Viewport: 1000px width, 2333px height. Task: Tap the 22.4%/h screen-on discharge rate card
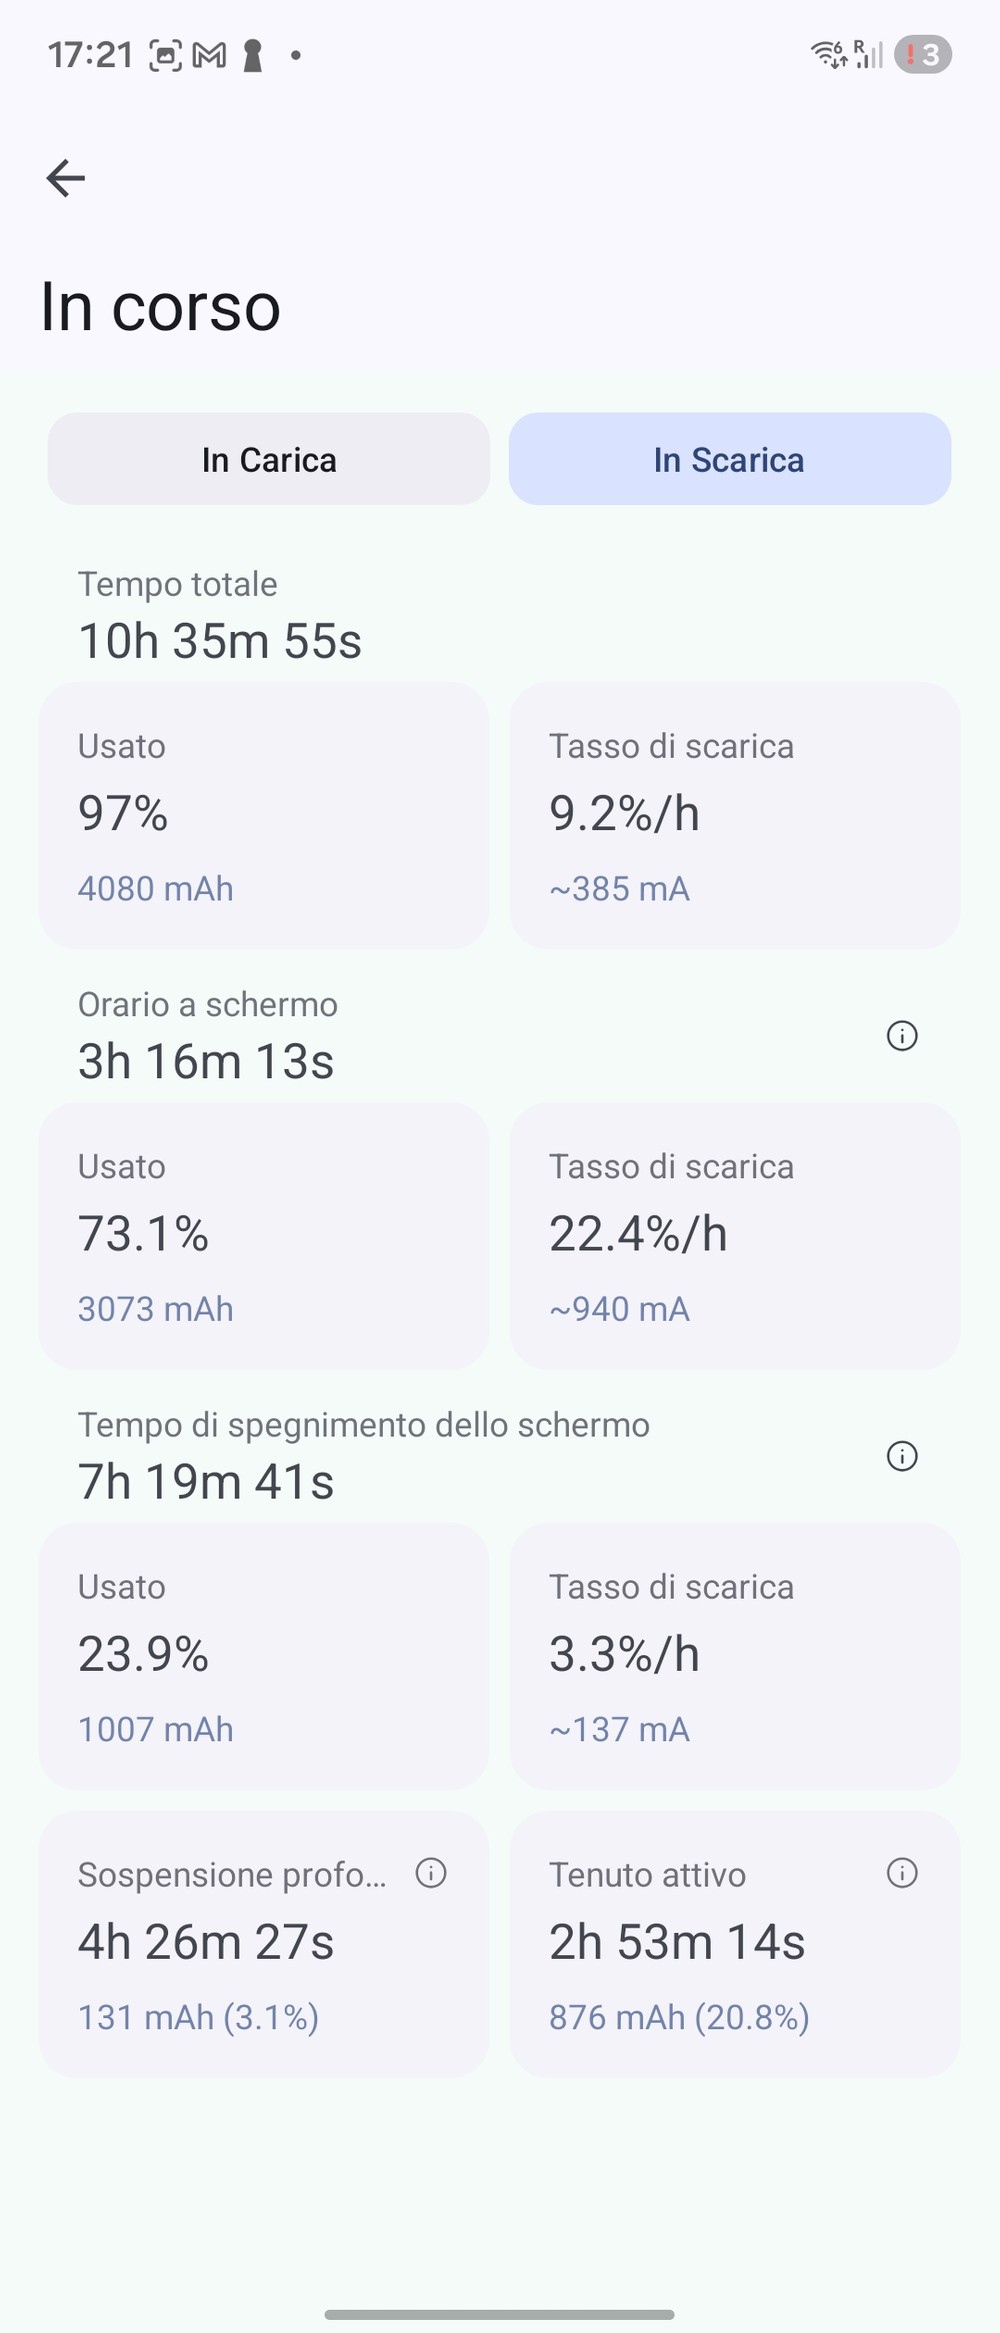735,1236
